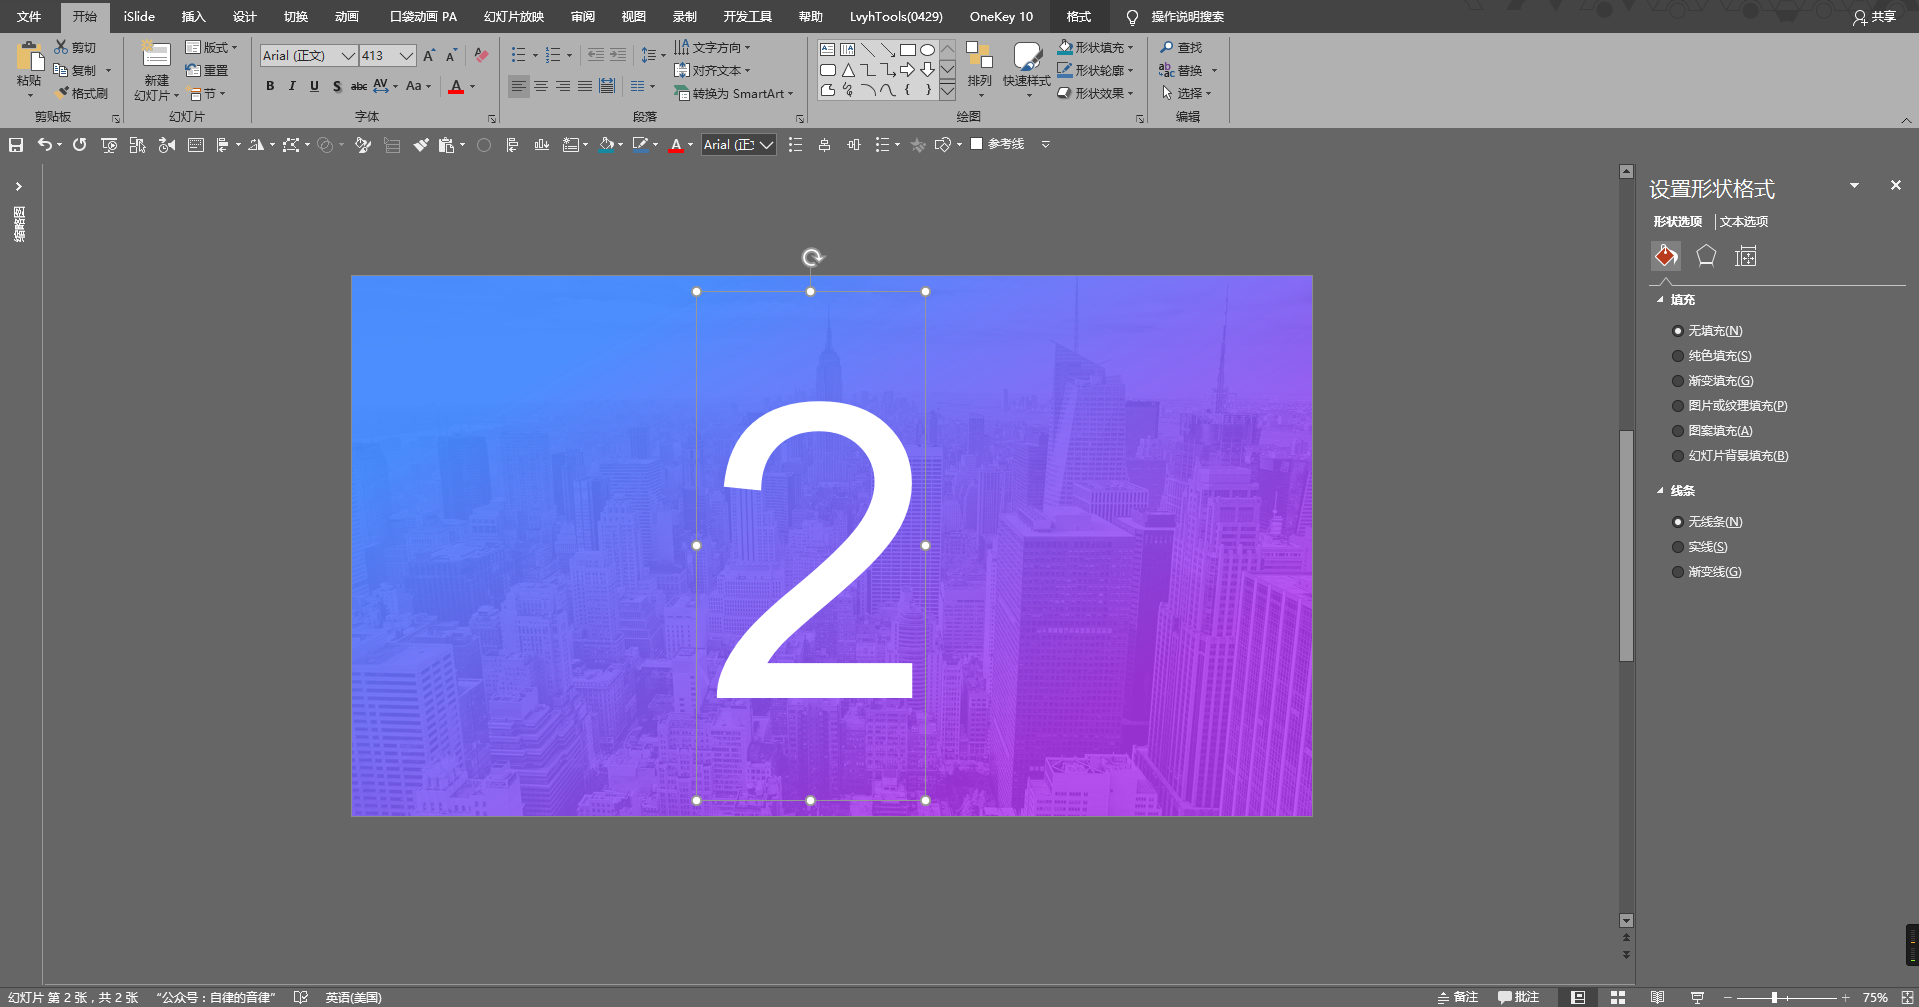The height and width of the screenshot is (1007, 1919).
Task: Select Pattern fill (图案填充) option
Action: click(x=1712, y=431)
